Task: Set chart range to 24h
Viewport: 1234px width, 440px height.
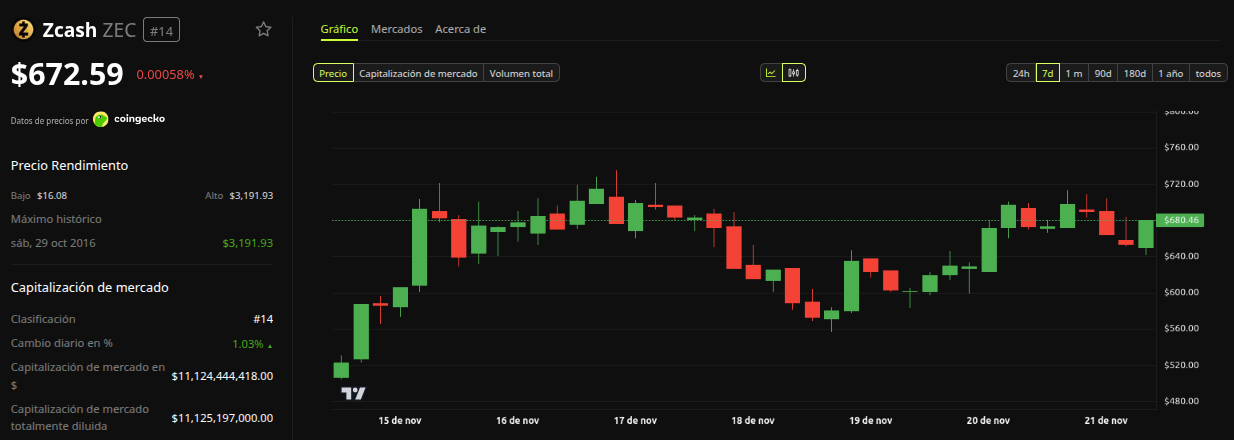Action: pos(1021,73)
